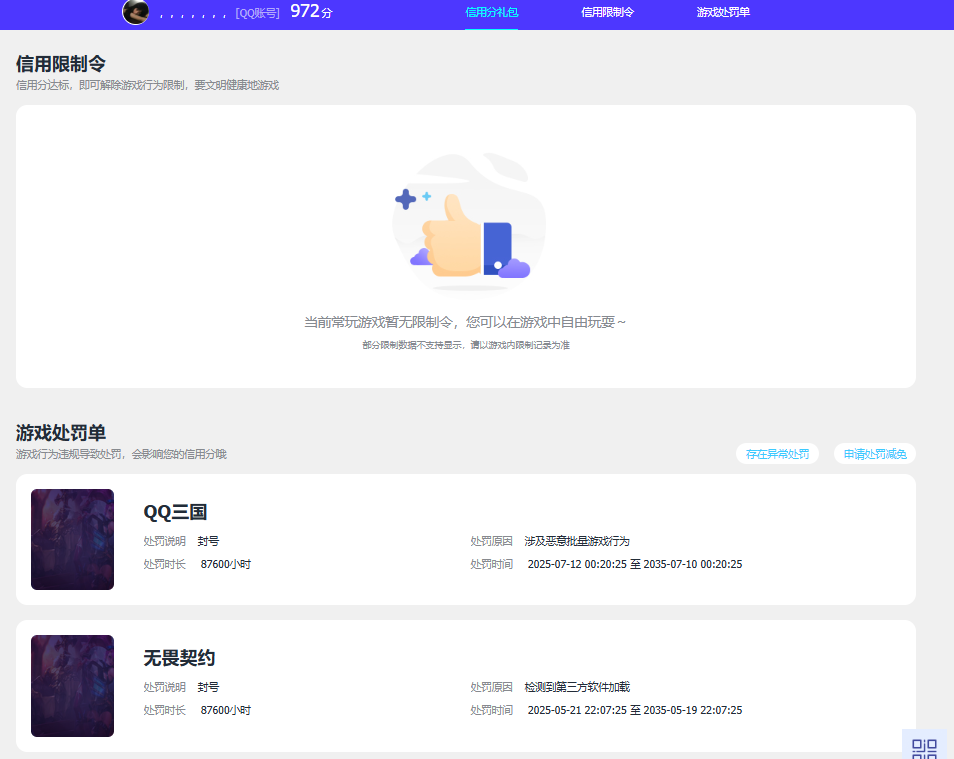Open the 信用分礼包 tab

[489, 13]
